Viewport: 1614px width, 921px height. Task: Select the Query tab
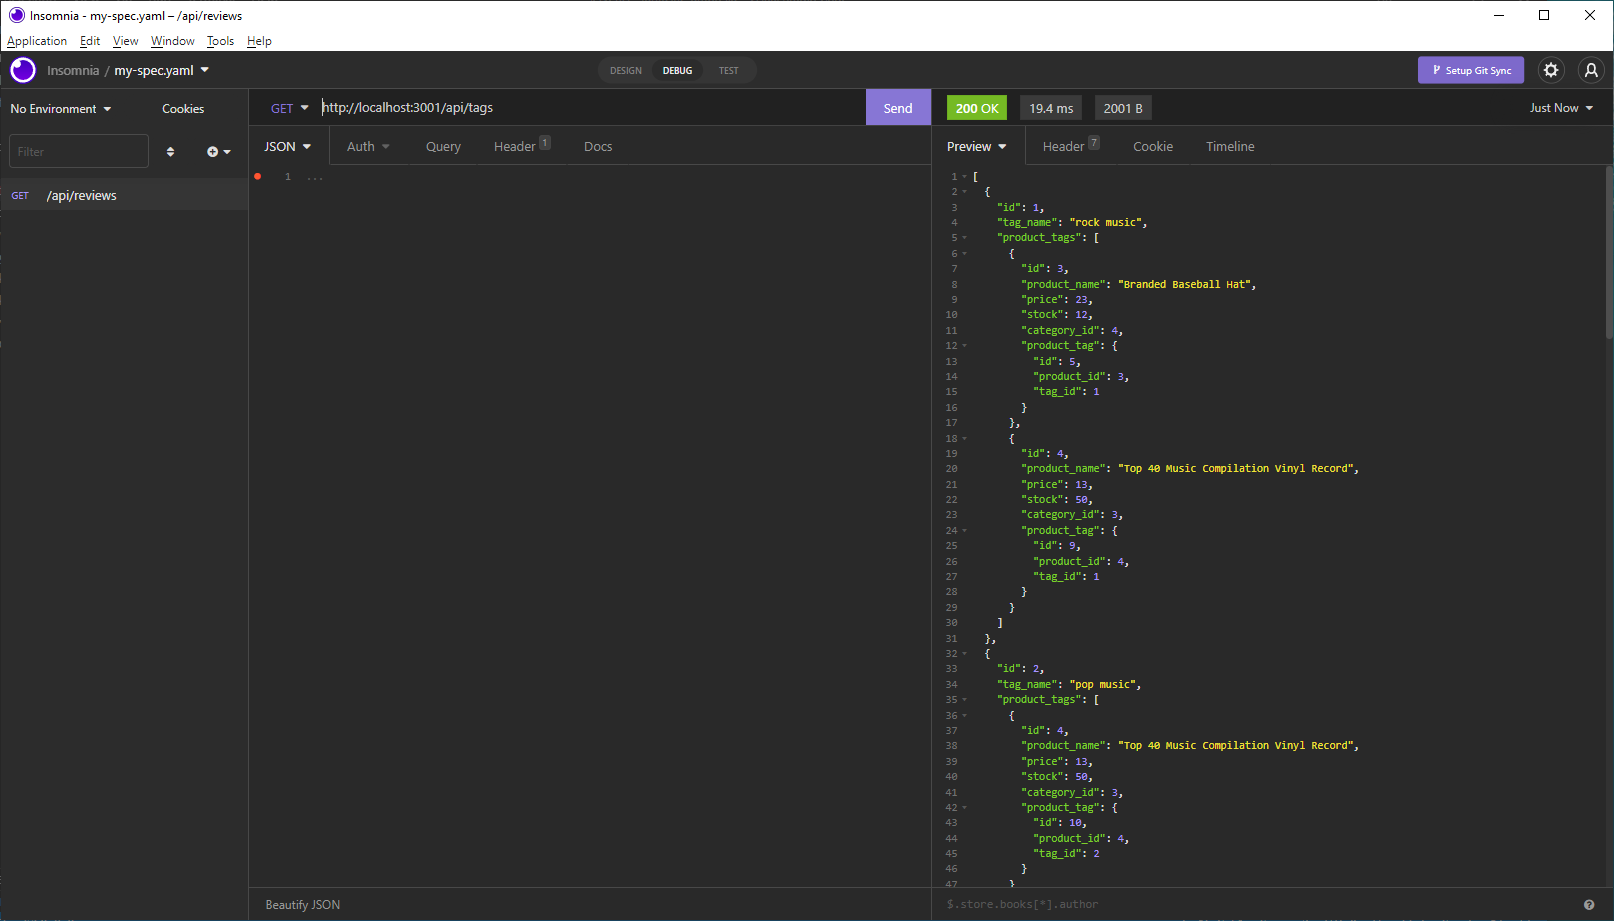[443, 146]
